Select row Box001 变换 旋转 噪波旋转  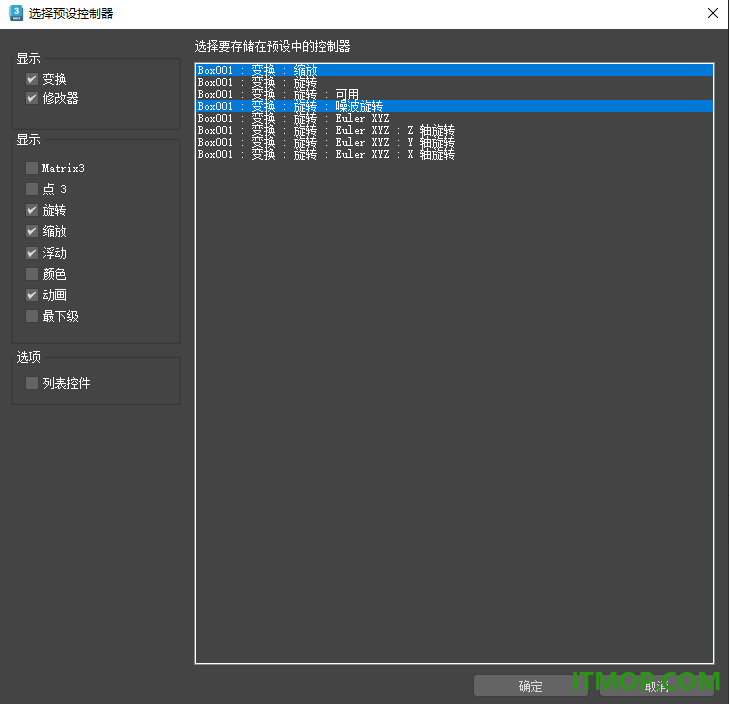[x=454, y=106]
